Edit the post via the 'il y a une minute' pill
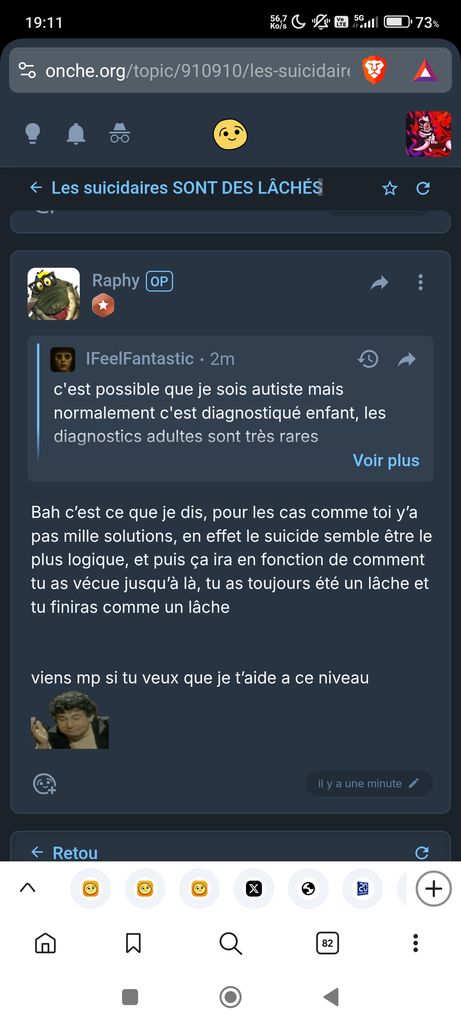Image resolution: width=461 pixels, height=1024 pixels. pyautogui.click(x=368, y=784)
